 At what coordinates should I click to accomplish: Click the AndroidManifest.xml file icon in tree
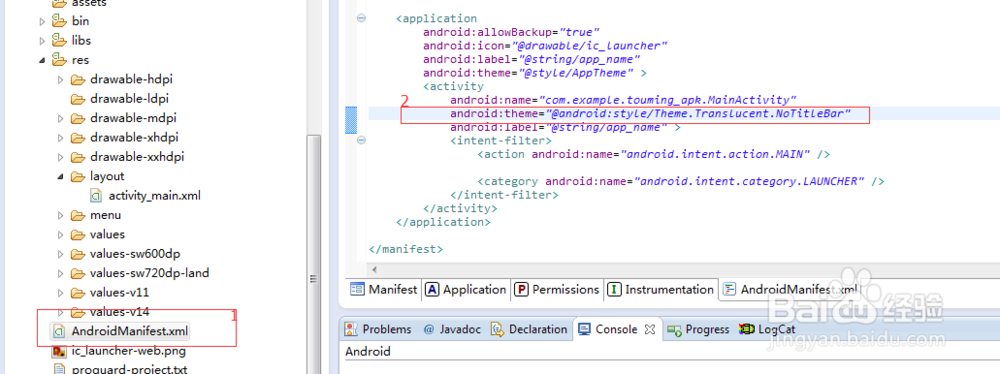59,331
